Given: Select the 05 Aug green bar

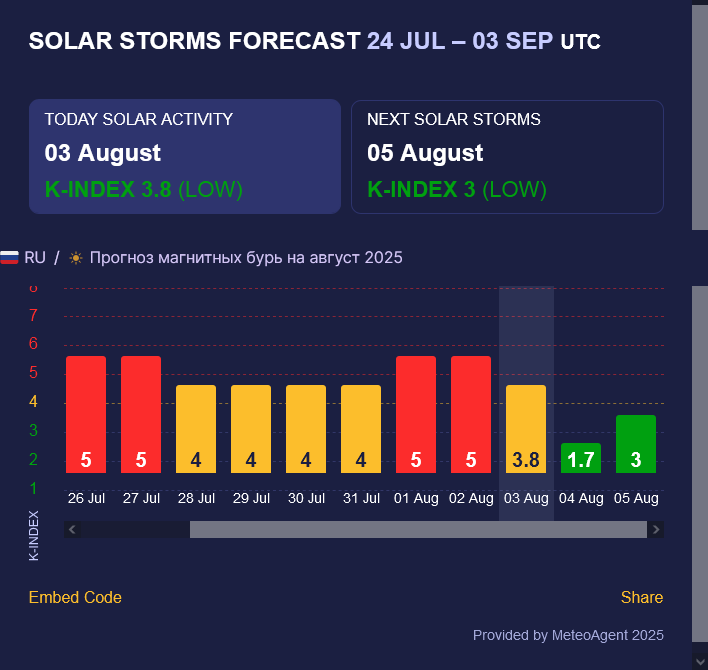Looking at the screenshot, I should pos(636,444).
